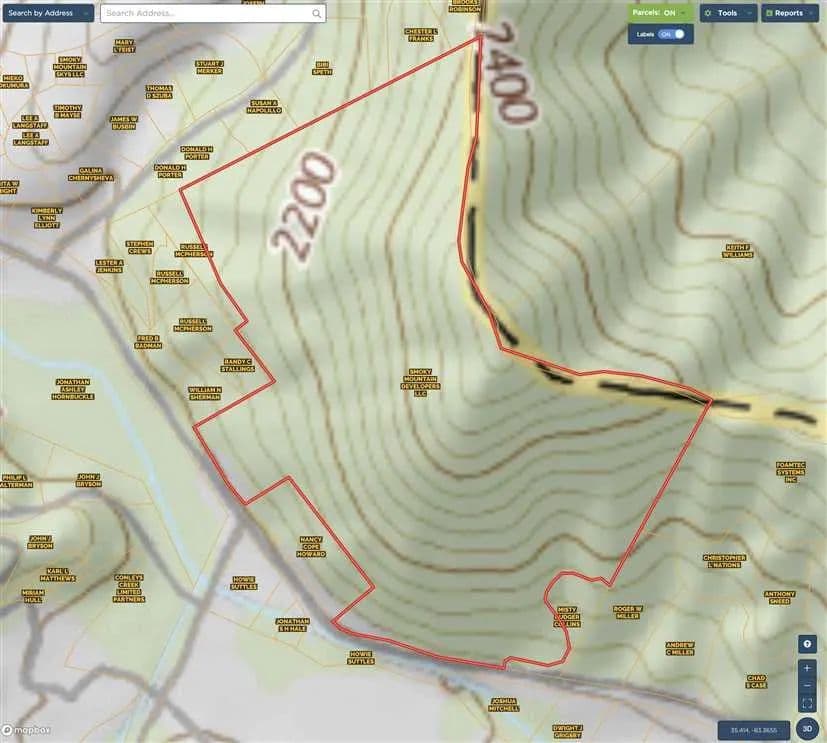The width and height of the screenshot is (827, 743).
Task: Click the Mapbox logo
Action: (x=26, y=730)
